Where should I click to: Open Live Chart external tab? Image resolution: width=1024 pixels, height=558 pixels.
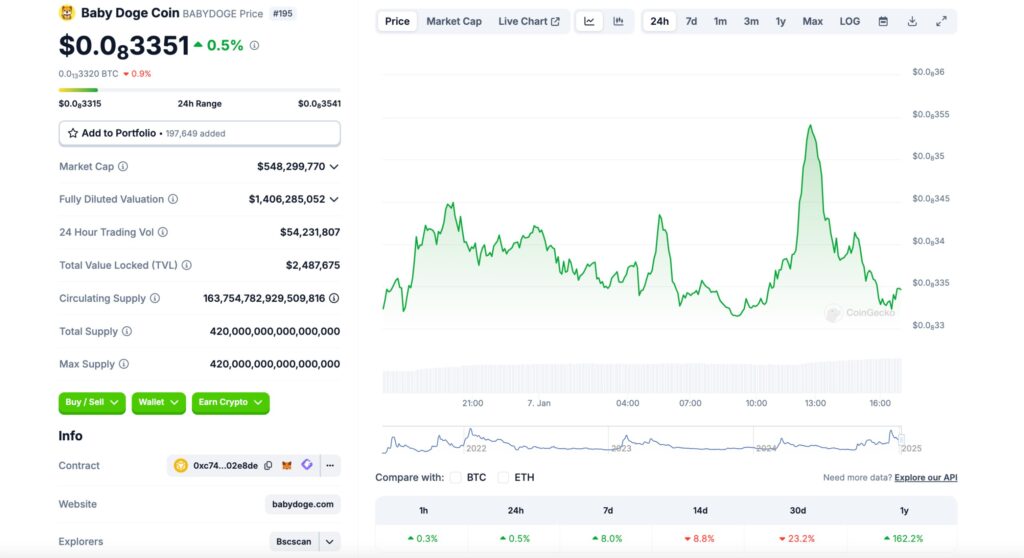[529, 22]
